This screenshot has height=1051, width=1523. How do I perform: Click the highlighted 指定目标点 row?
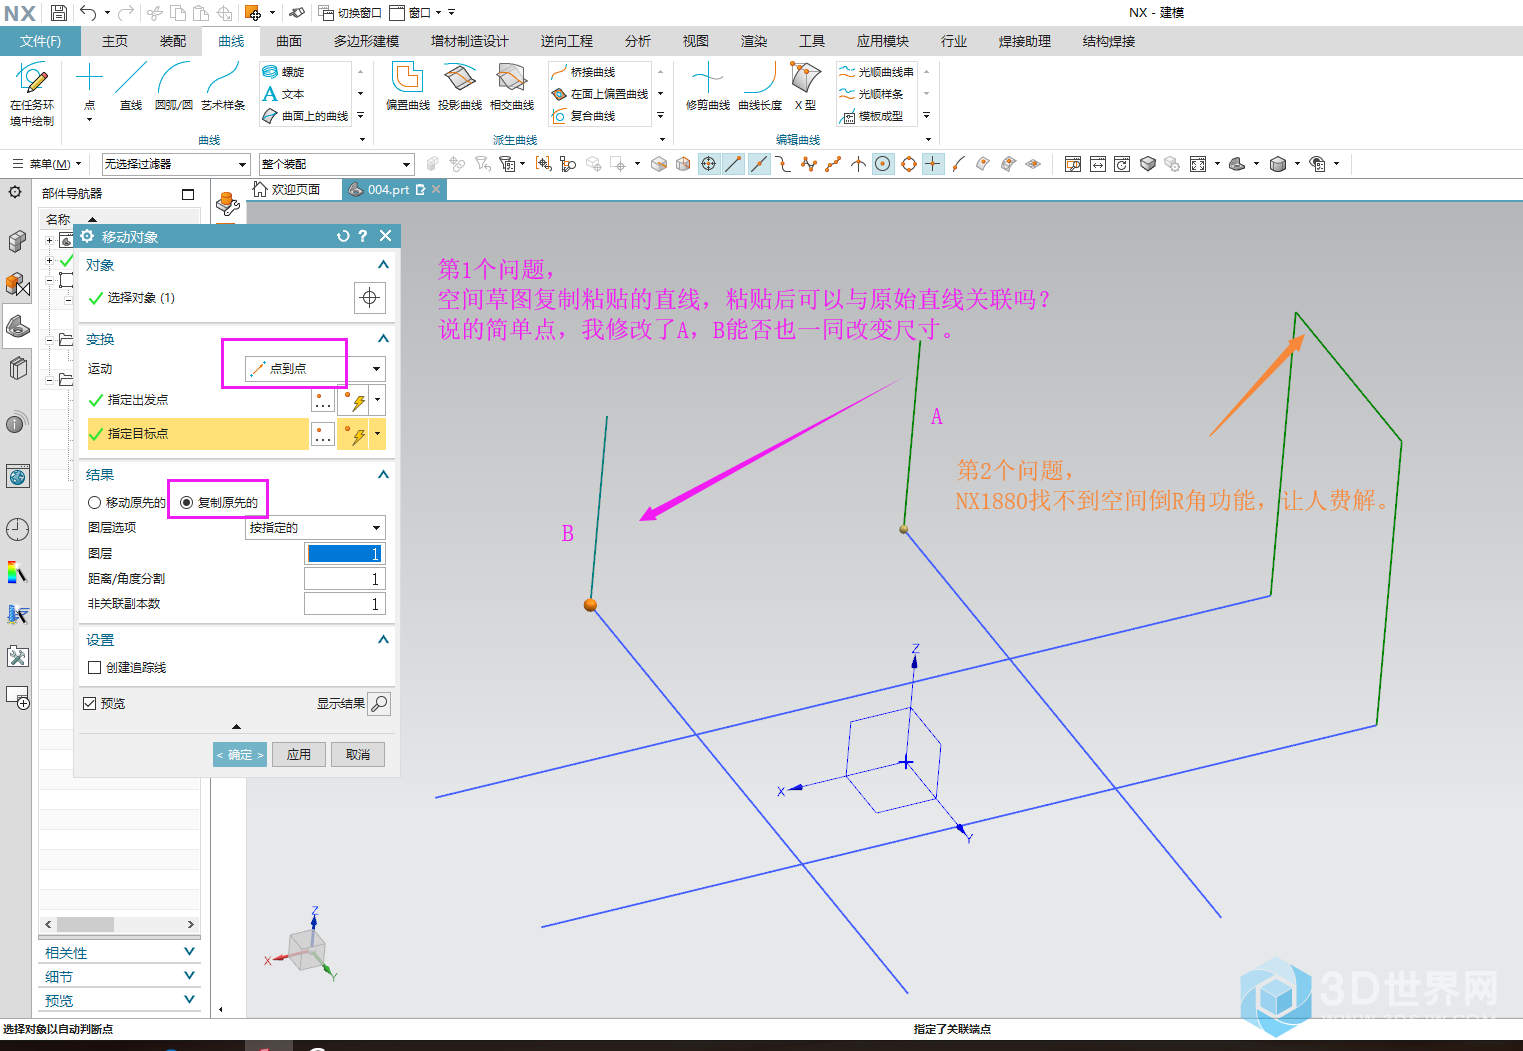[x=198, y=433]
